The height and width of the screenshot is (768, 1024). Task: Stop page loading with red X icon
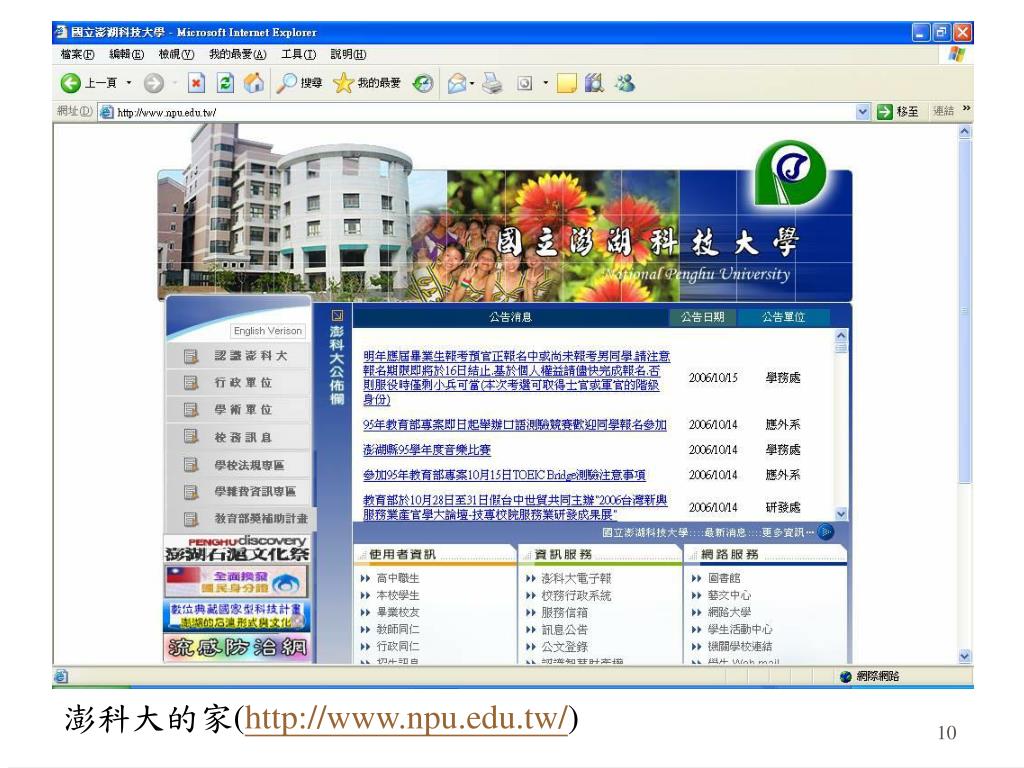[x=196, y=84]
